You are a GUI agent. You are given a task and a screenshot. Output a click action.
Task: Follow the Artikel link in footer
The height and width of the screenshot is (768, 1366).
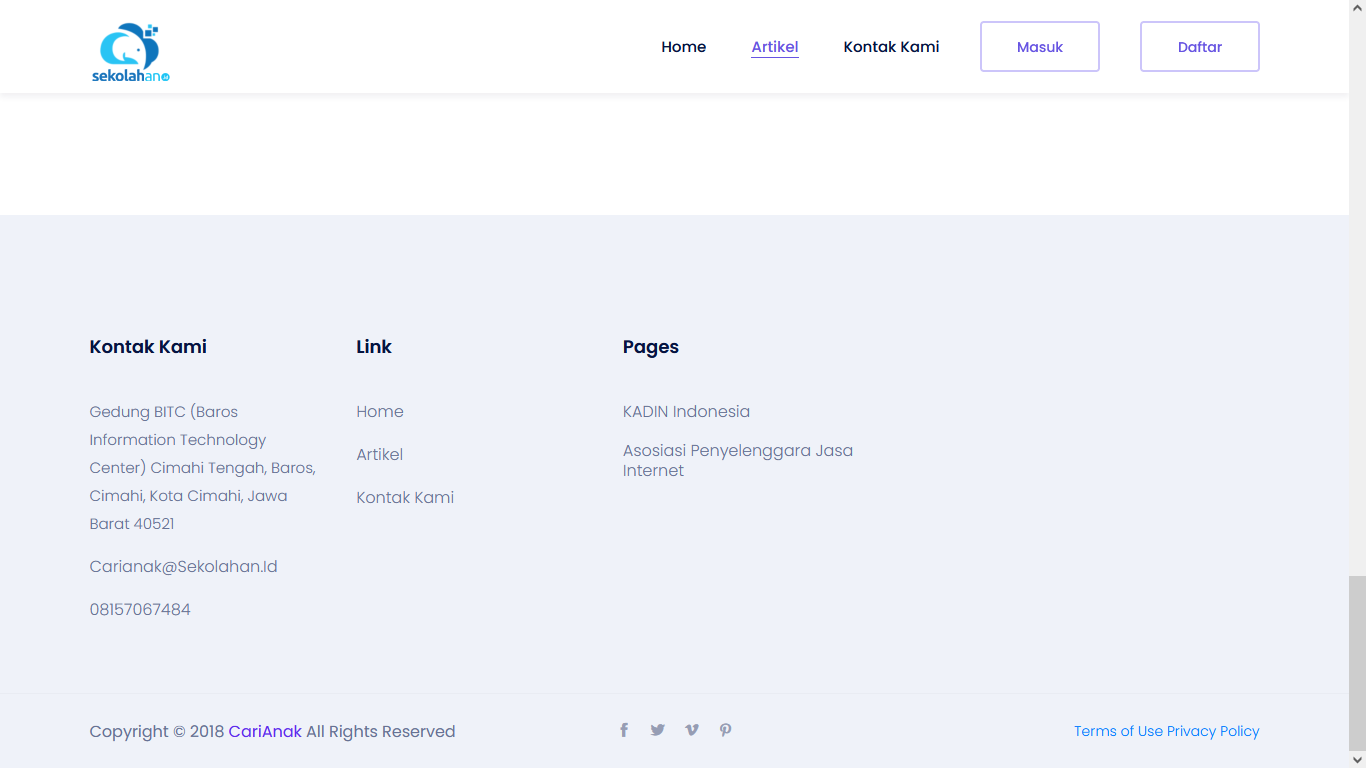pos(380,455)
